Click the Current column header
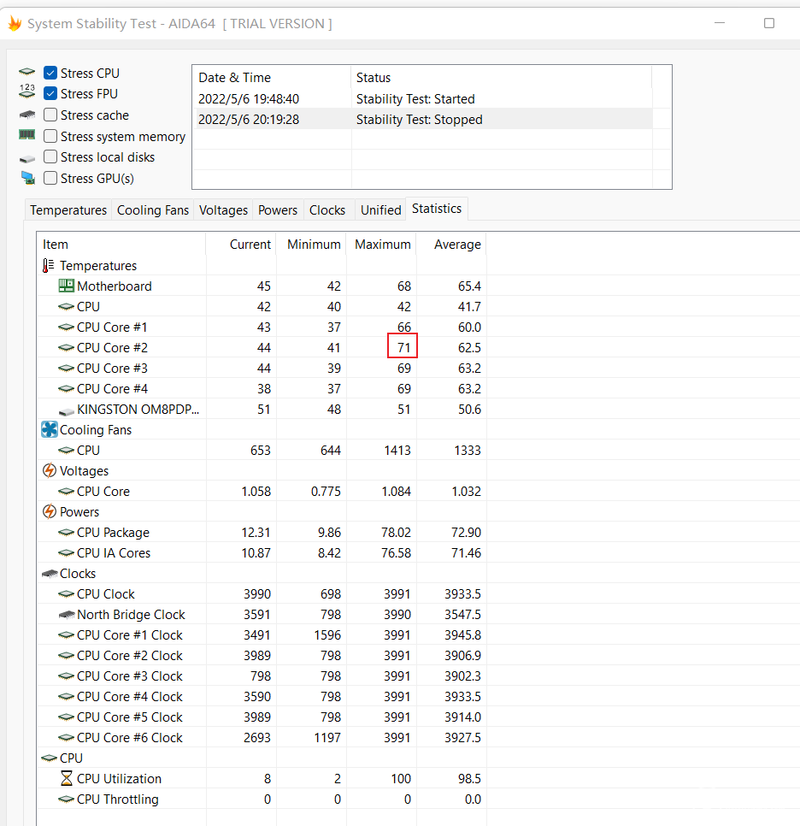The height and width of the screenshot is (826, 800). click(241, 244)
